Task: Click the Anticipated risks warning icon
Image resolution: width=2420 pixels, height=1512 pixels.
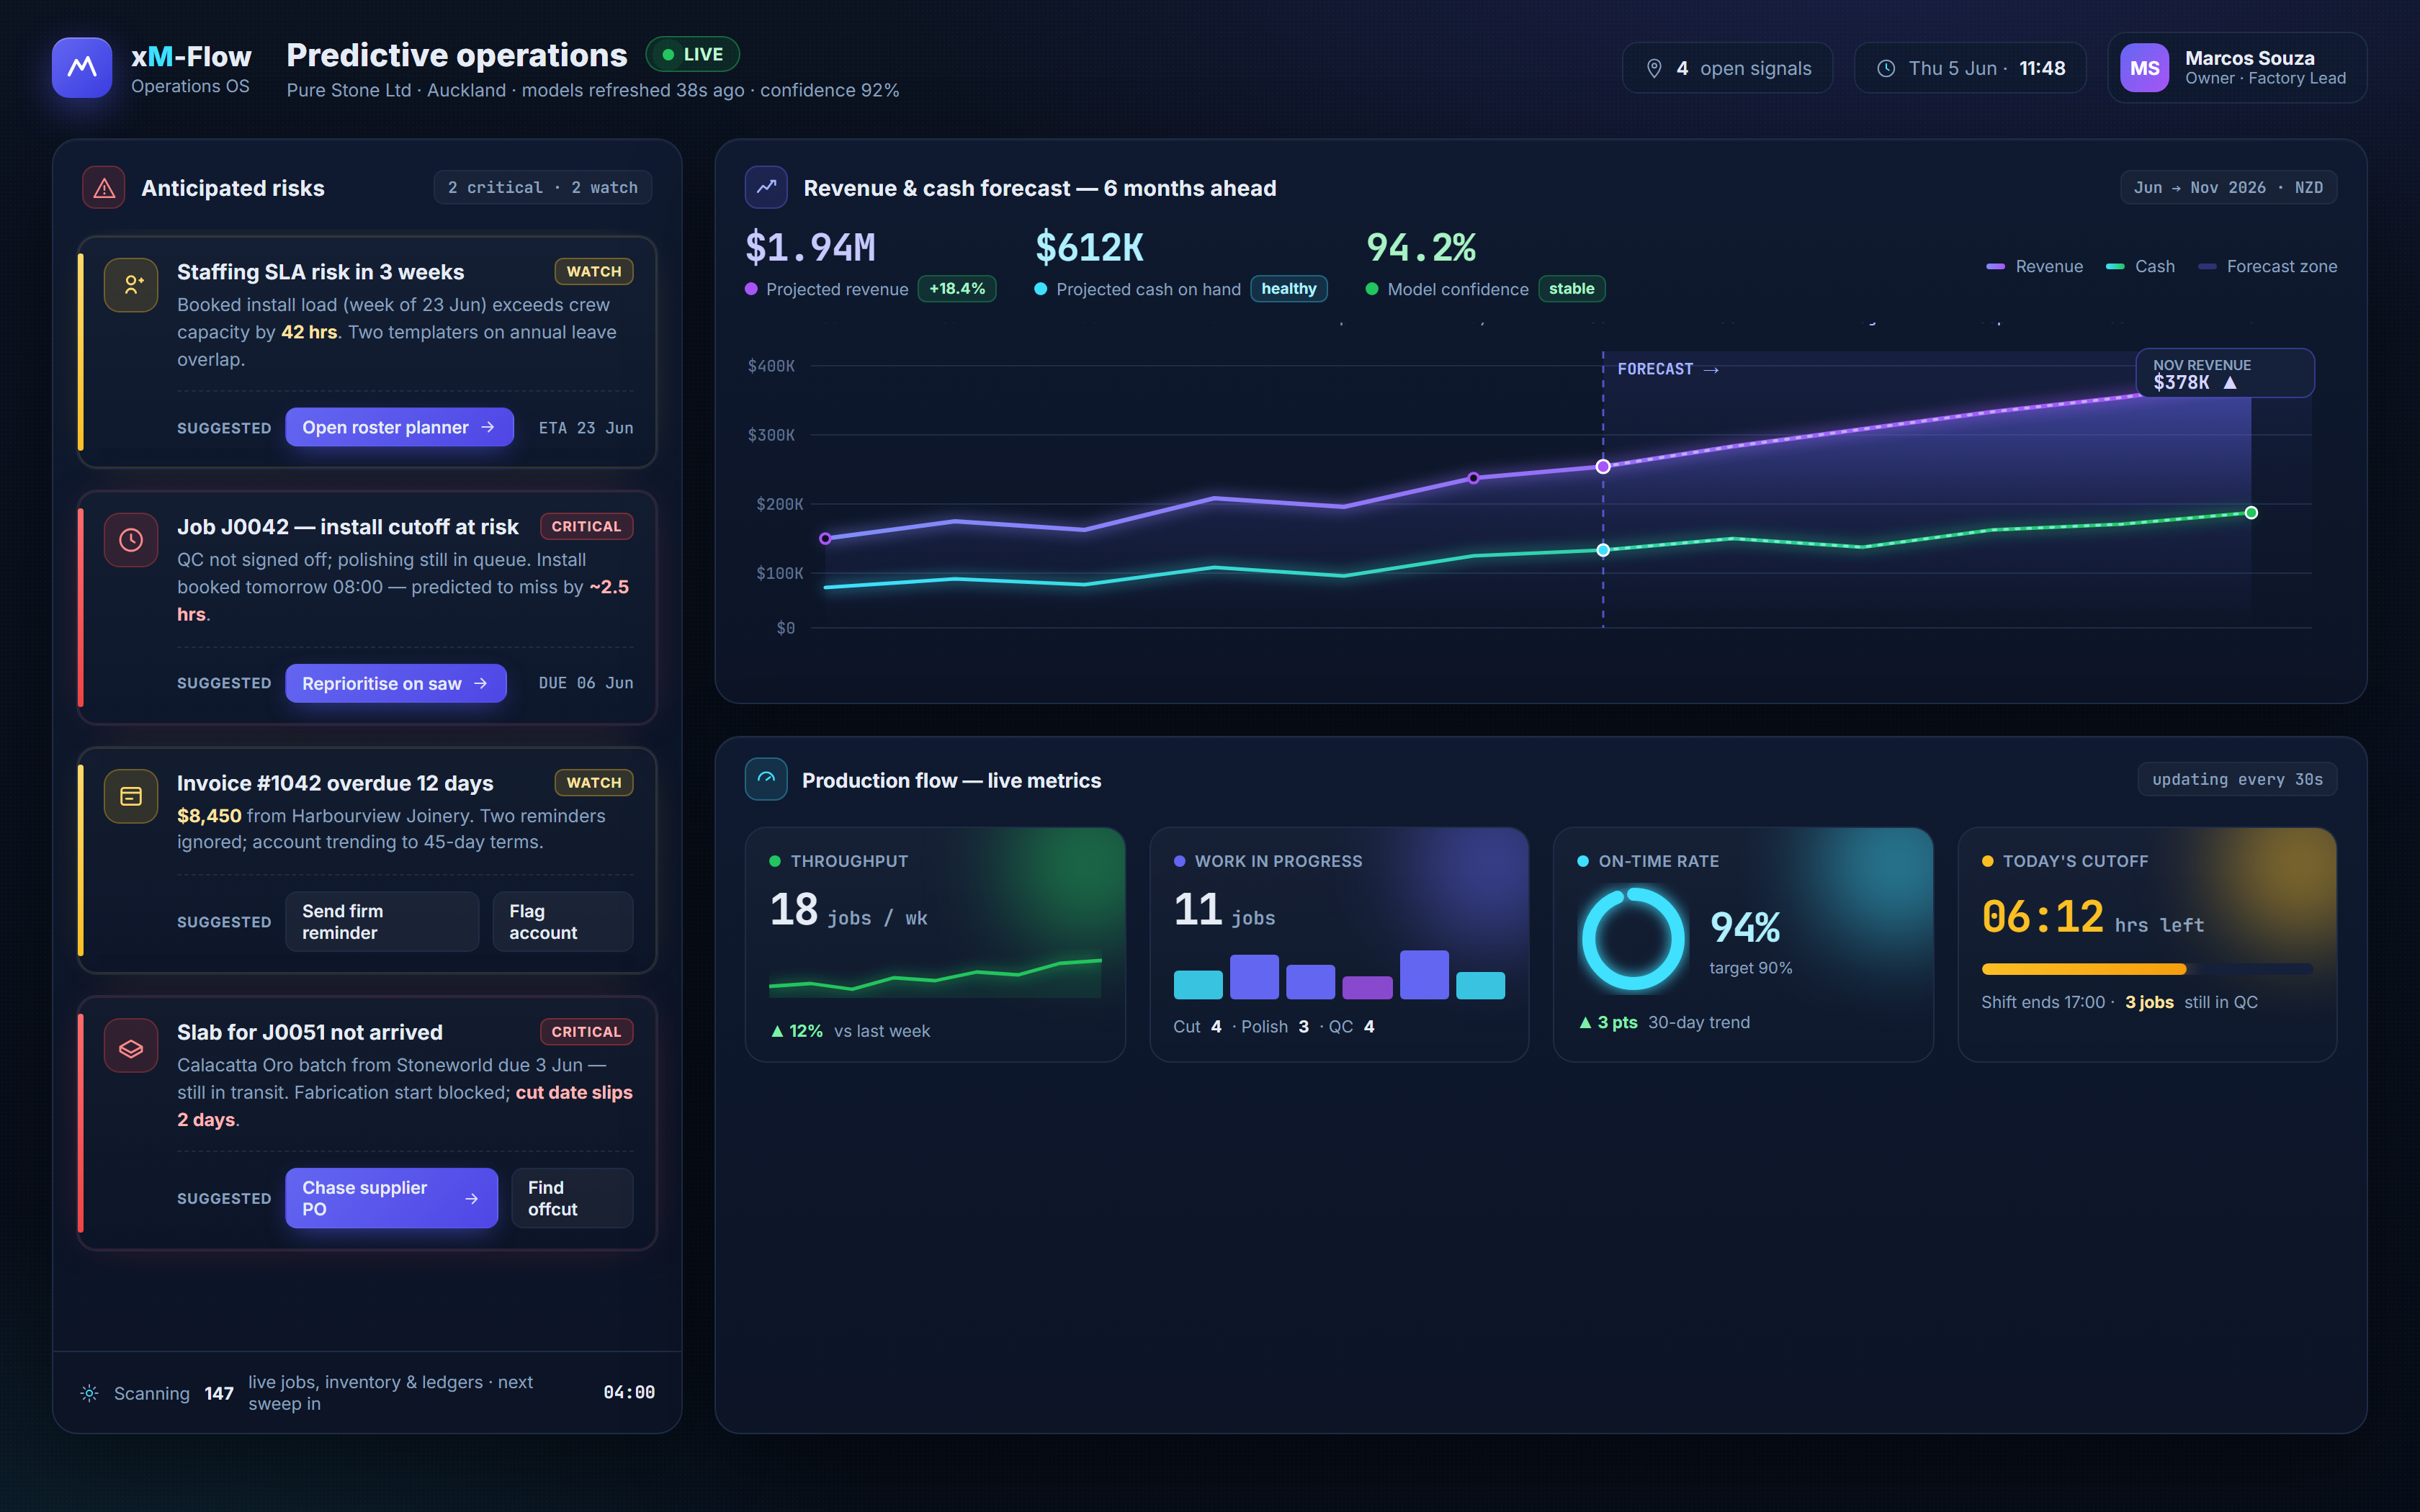Action: coord(104,188)
